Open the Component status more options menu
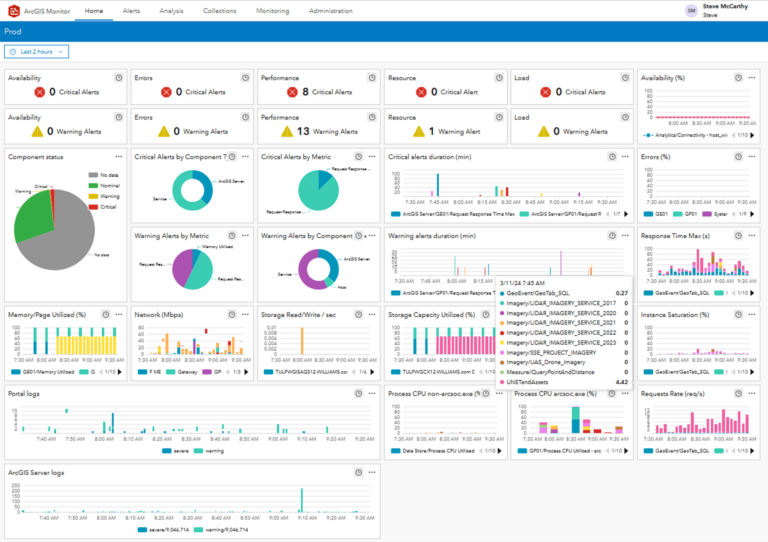This screenshot has width=768, height=542. pyautogui.click(x=119, y=157)
